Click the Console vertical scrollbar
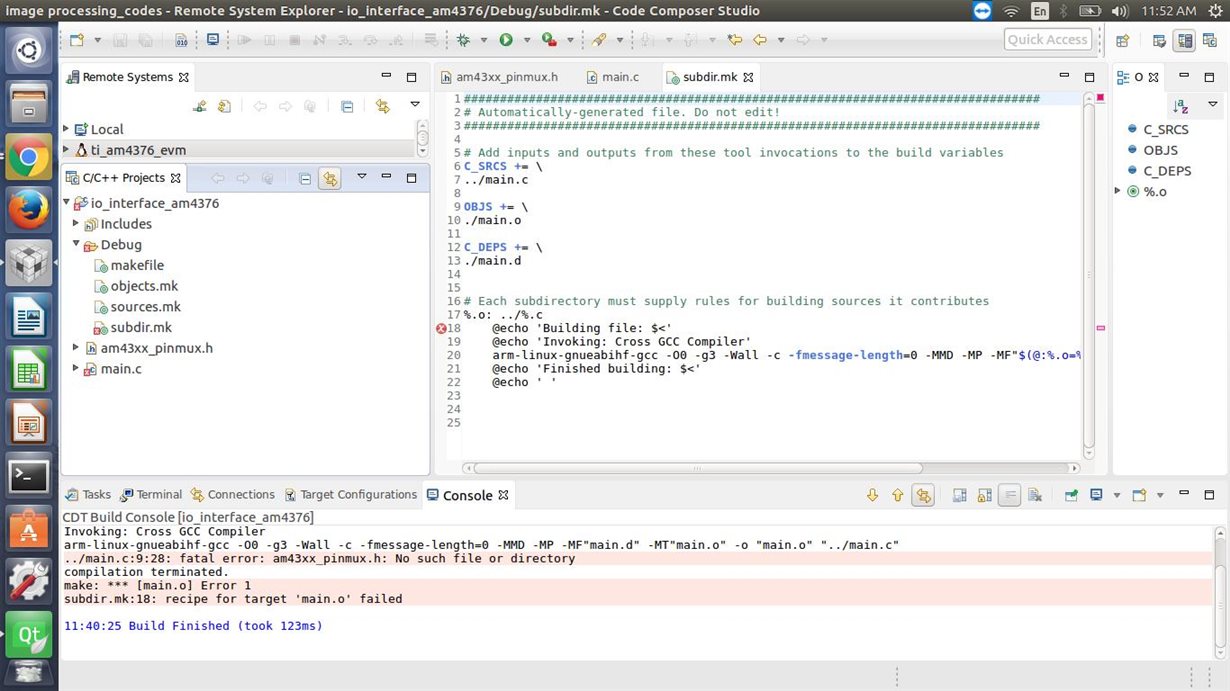This screenshot has width=1230, height=691. 1222,592
